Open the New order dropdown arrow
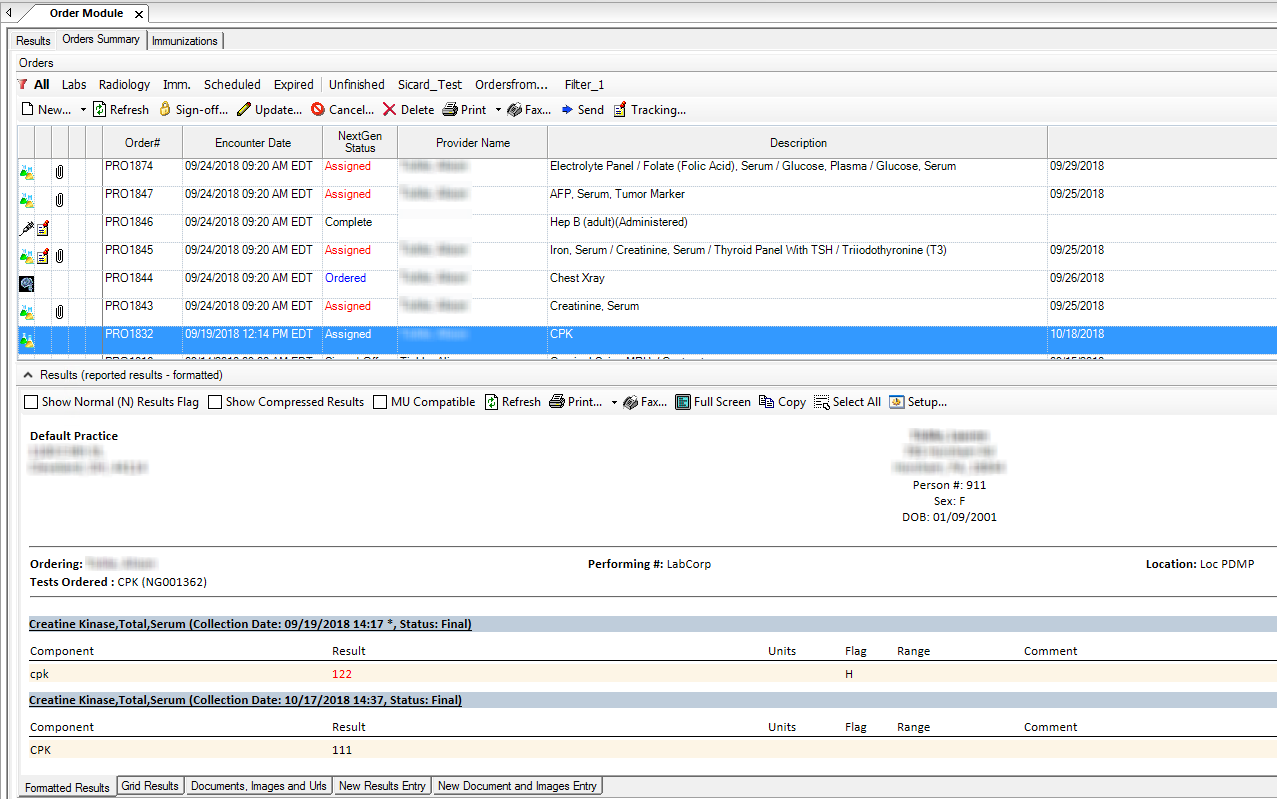Viewport: 1277px width, 799px height. (82, 110)
